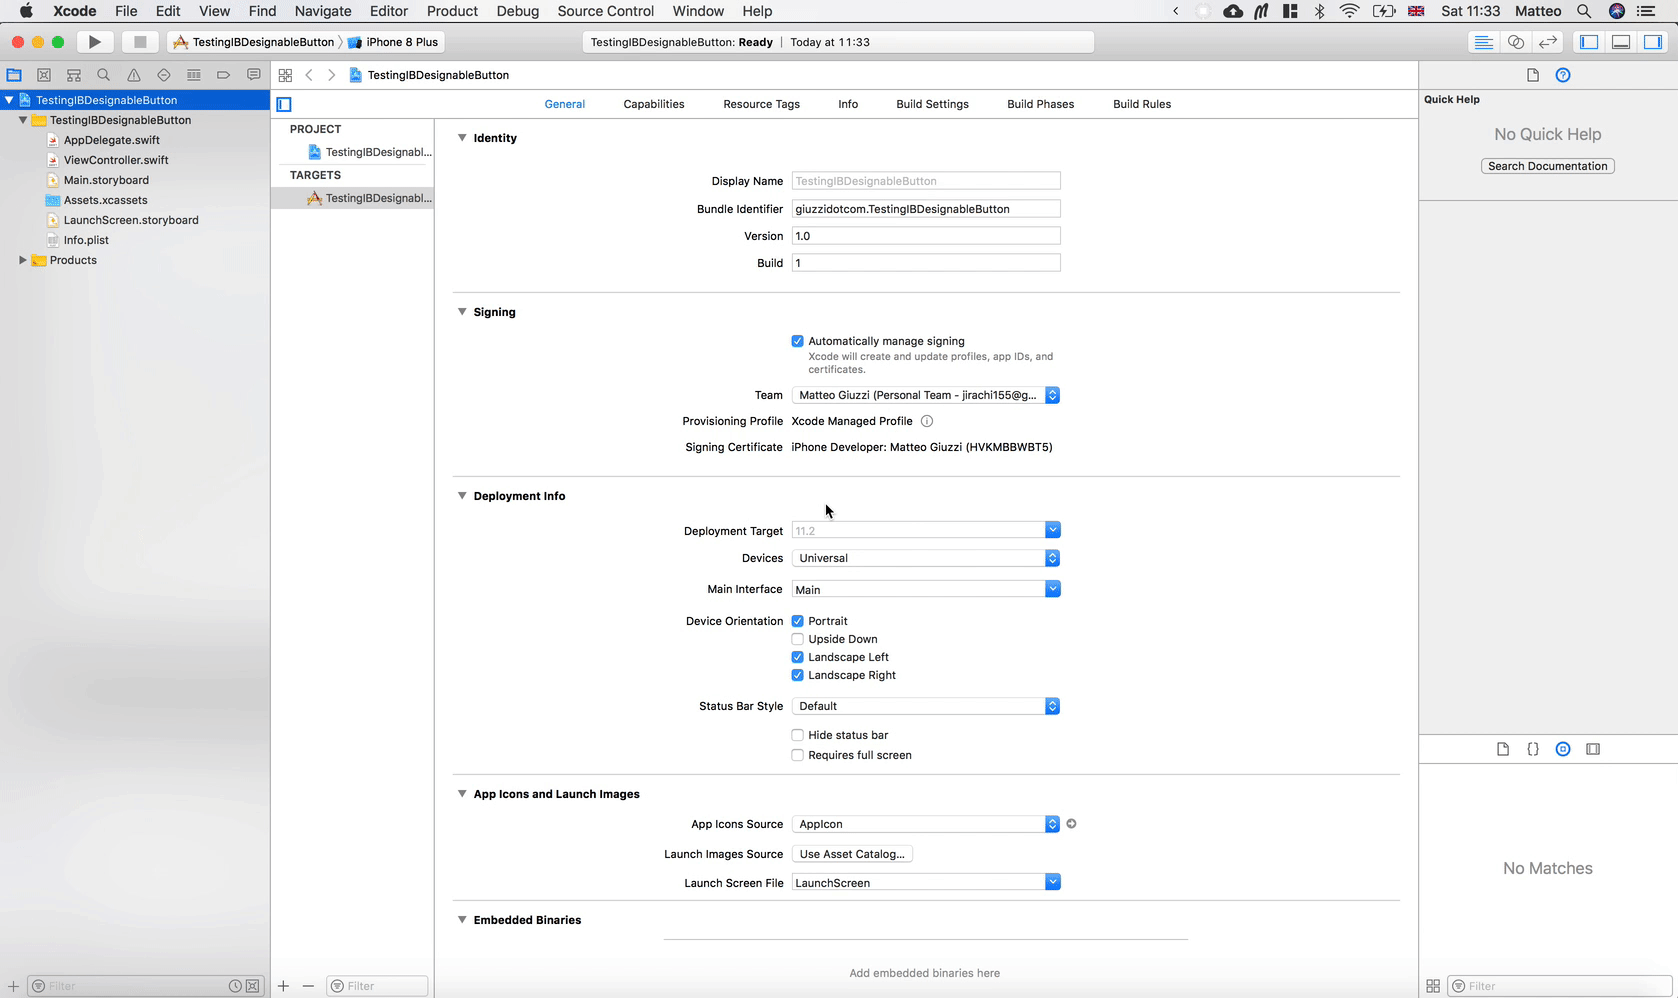Enable Requires full screen
The image size is (1678, 998).
click(797, 755)
